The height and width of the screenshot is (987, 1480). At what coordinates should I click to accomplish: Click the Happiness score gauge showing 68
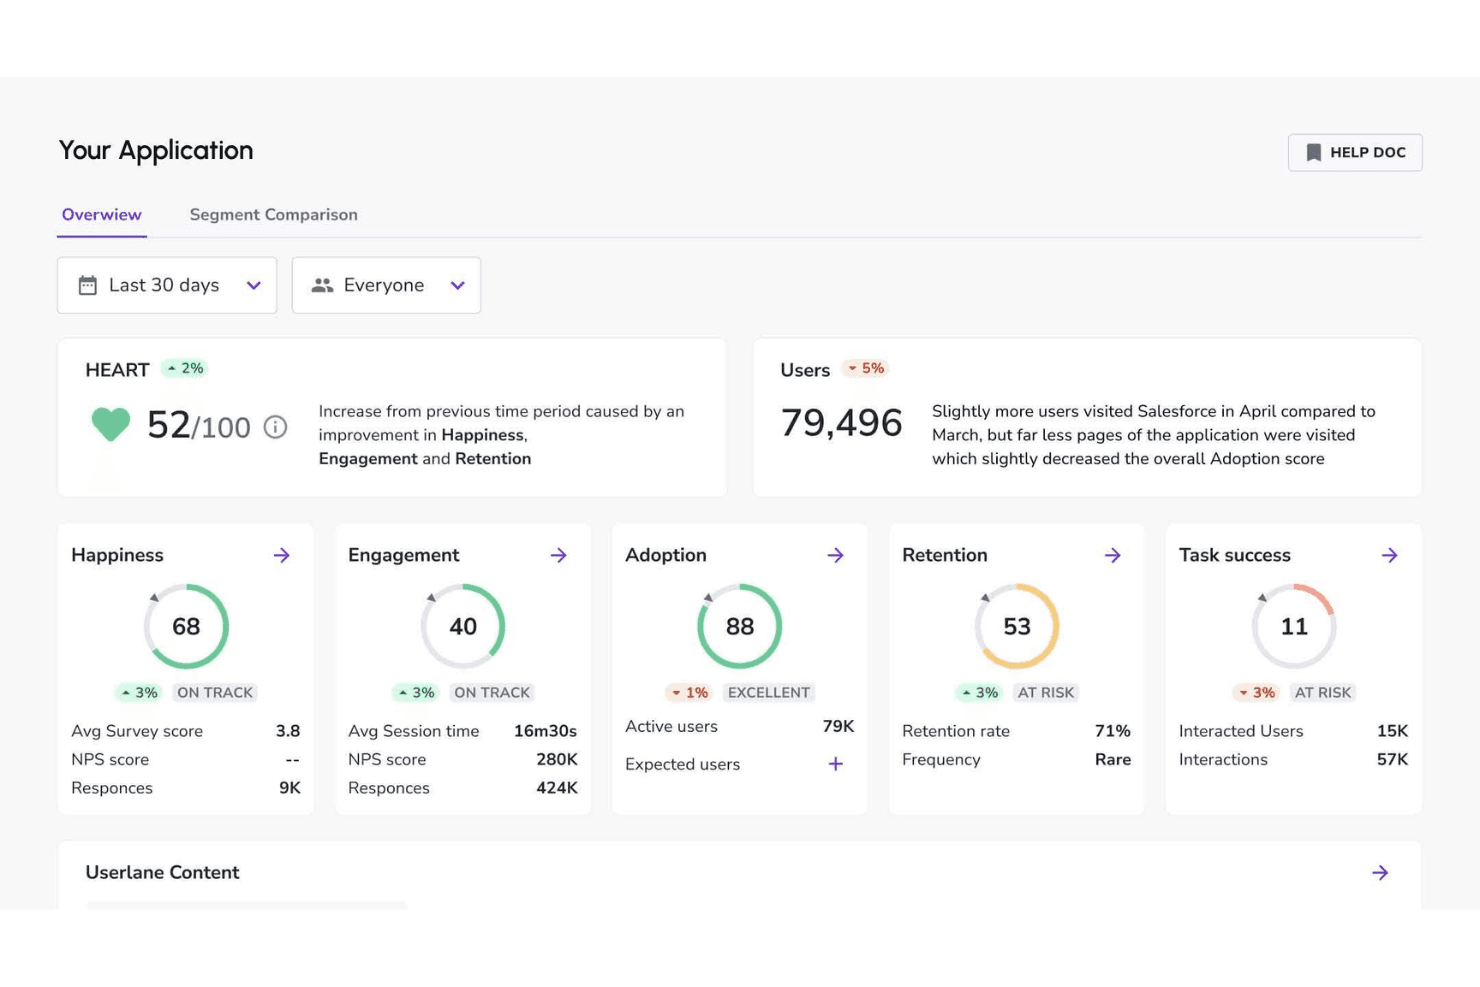click(x=186, y=626)
